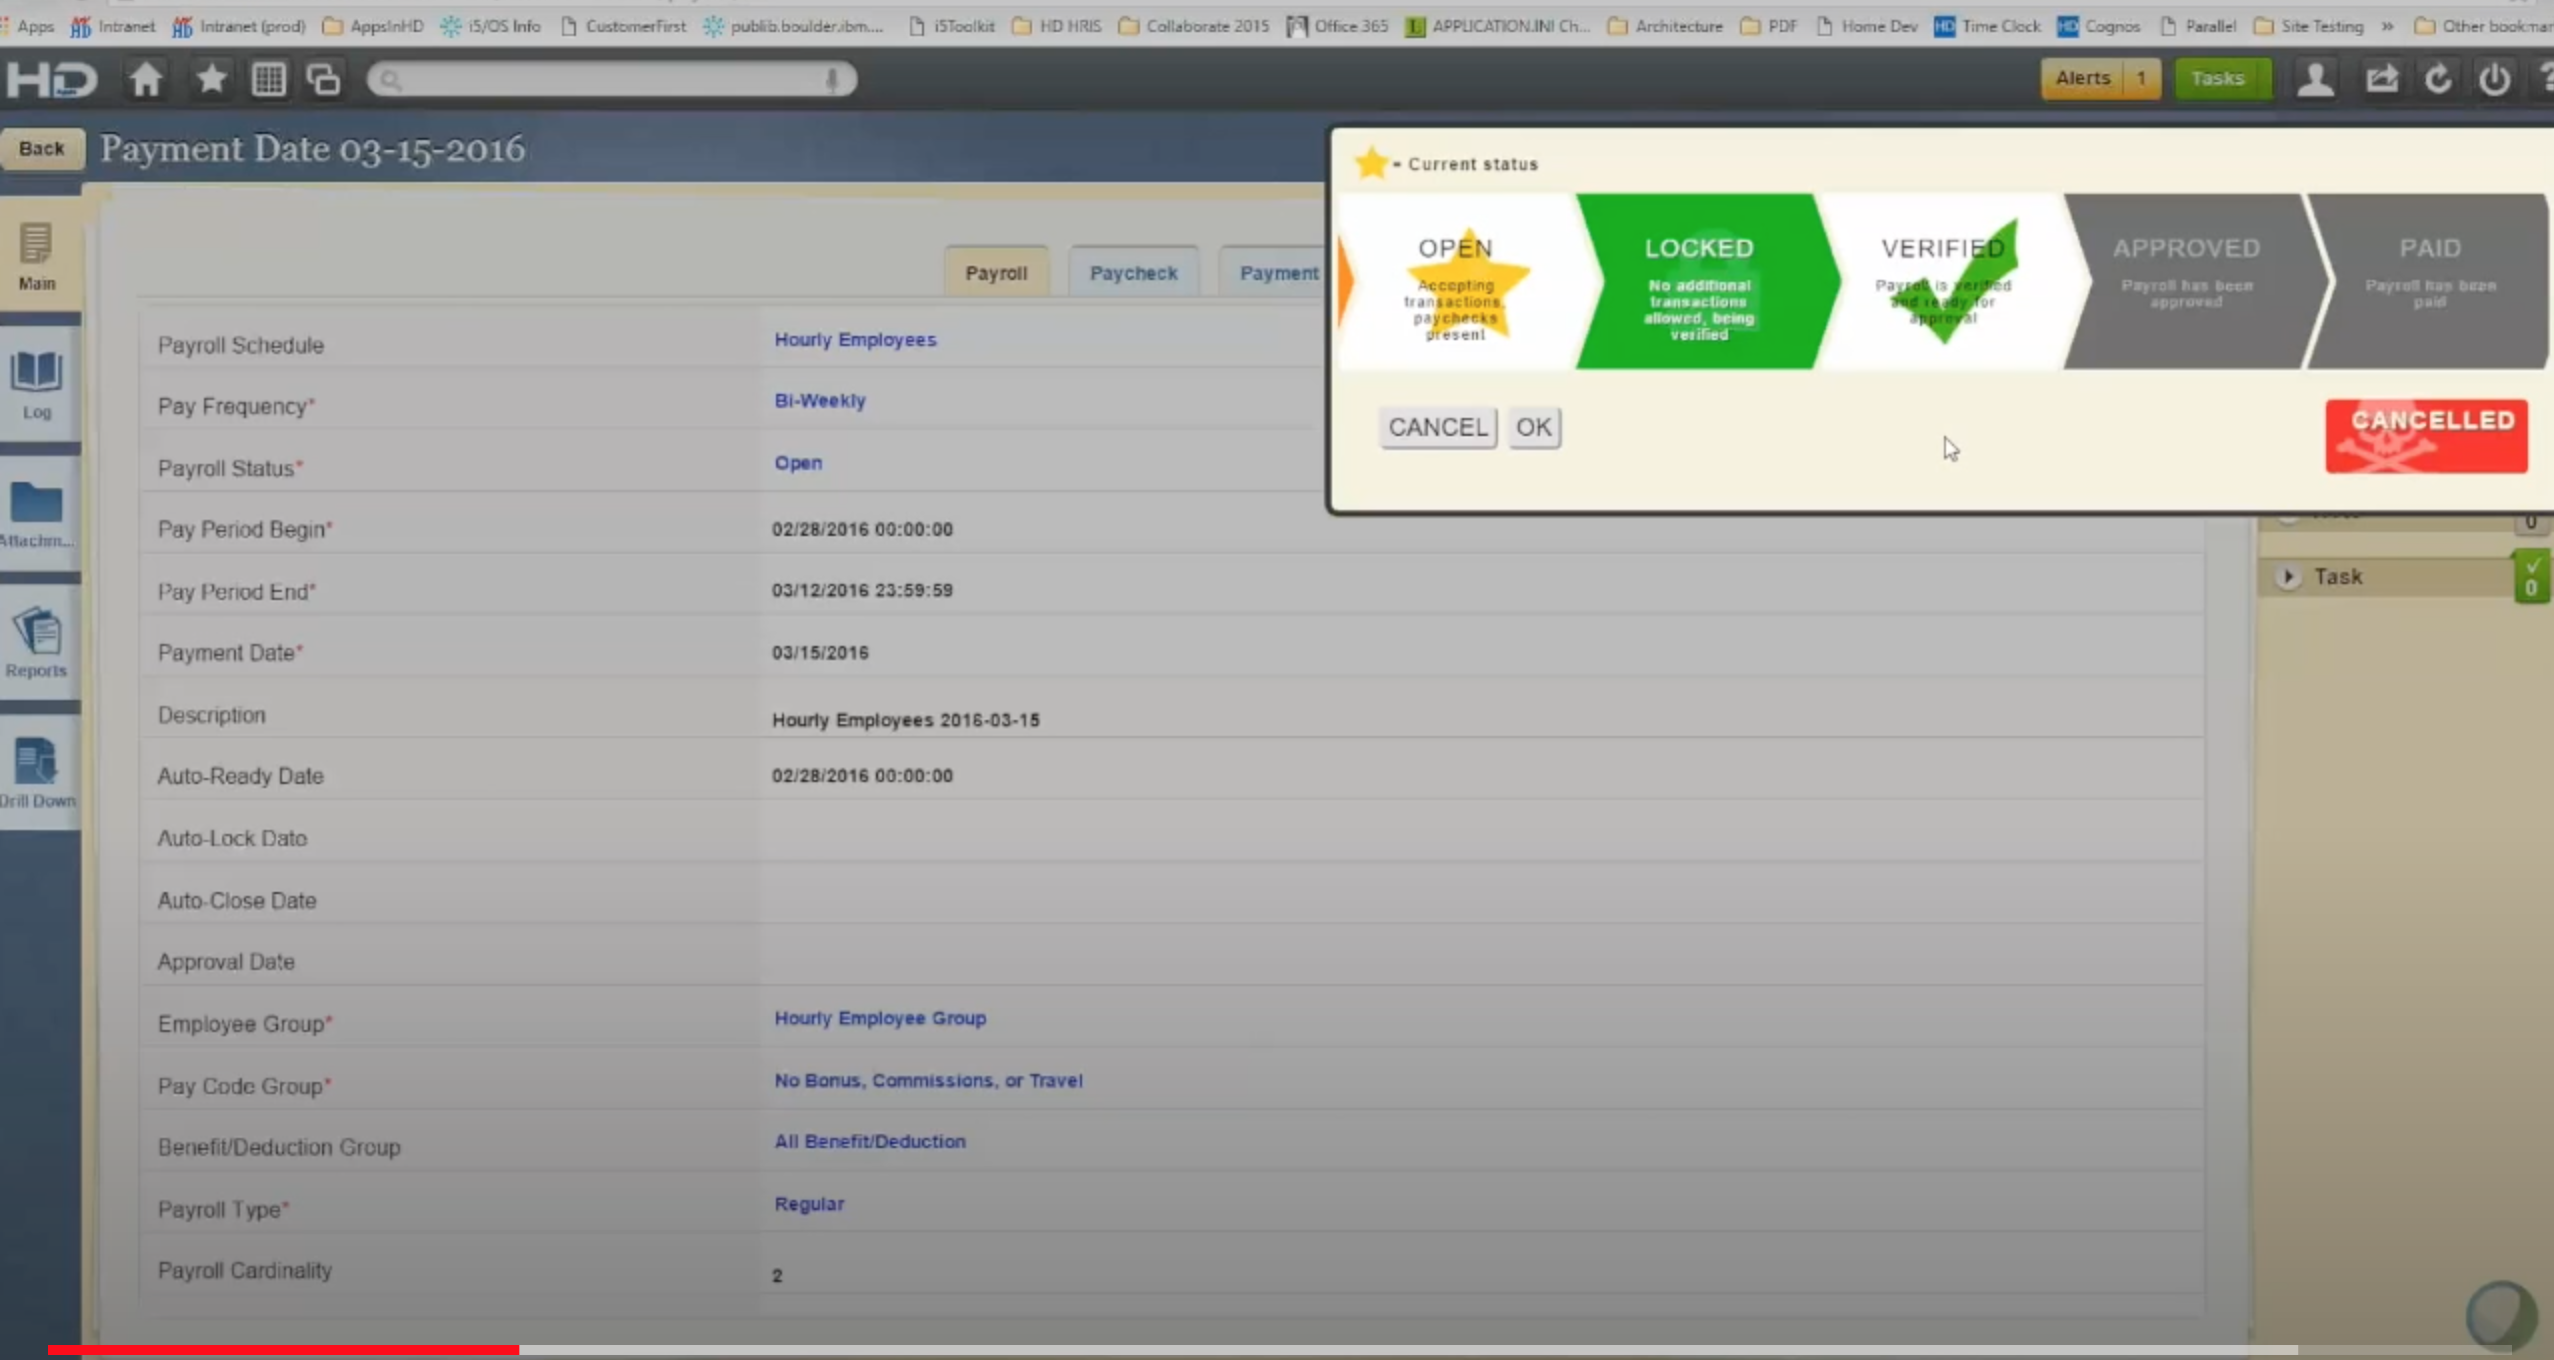This screenshot has height=1360, width=2554.
Task: Click the duplicate windows icon in toolbar
Action: [x=322, y=79]
